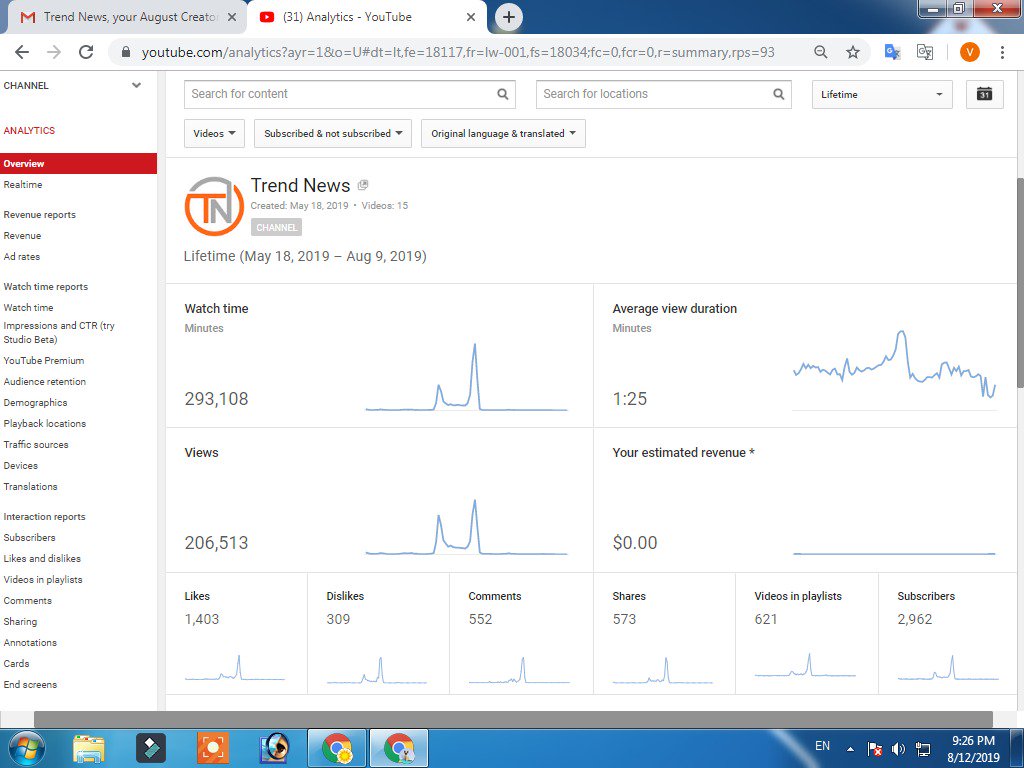Open the orange V profile avatar
The width and height of the screenshot is (1024, 768).
click(970, 52)
